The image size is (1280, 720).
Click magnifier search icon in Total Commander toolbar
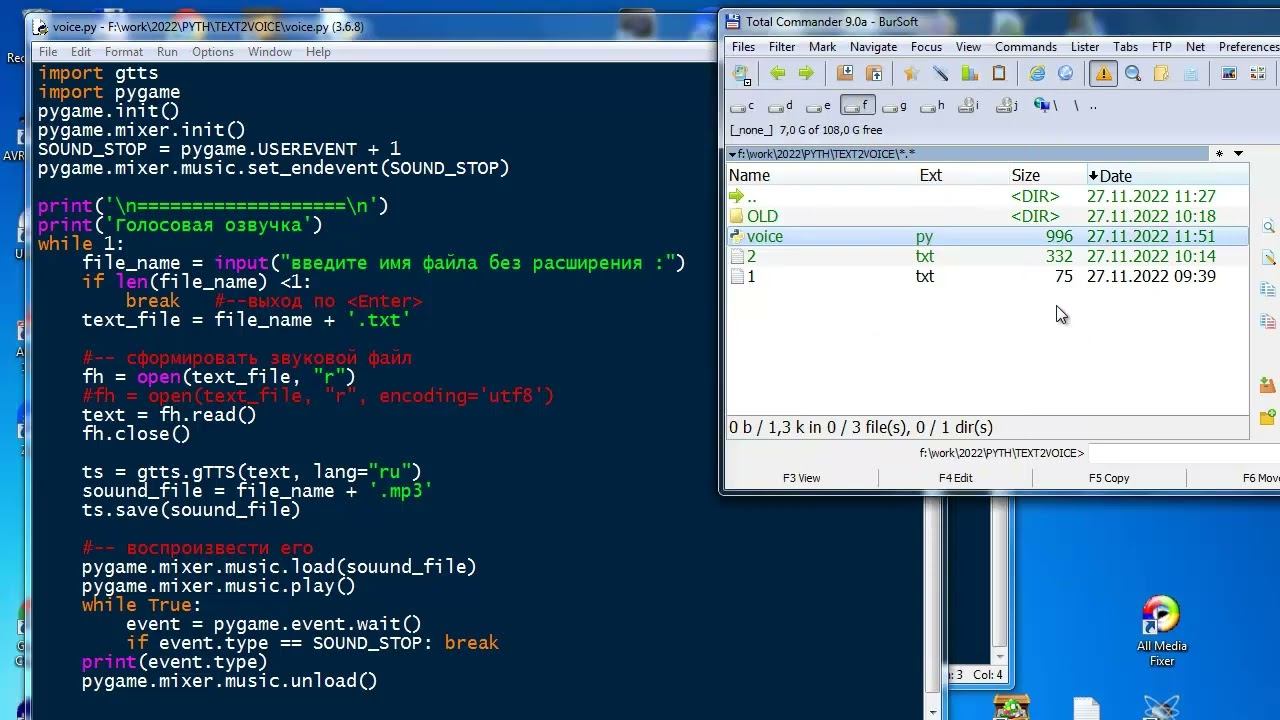pos(1133,73)
